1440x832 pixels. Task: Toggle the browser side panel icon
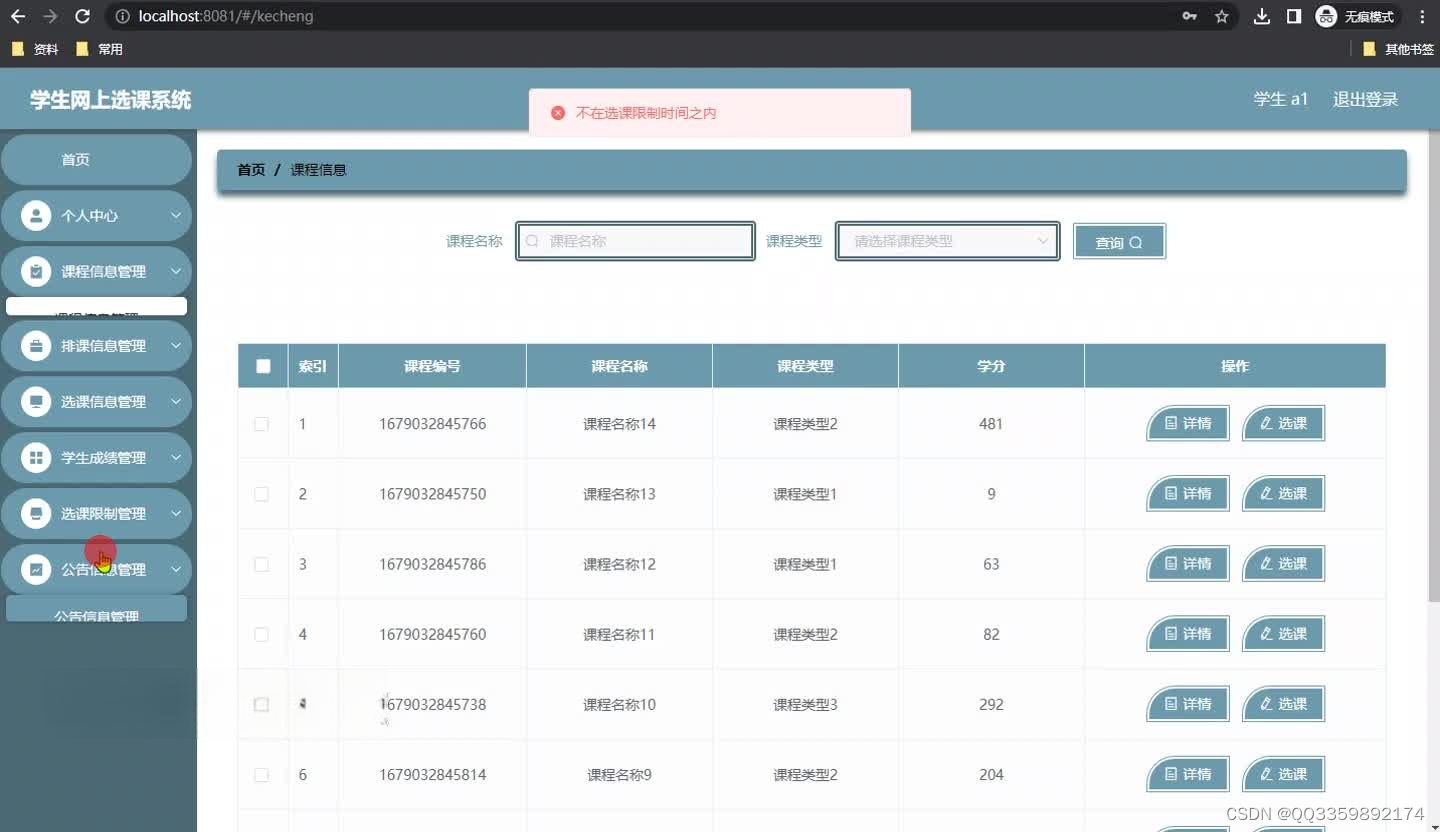click(x=1293, y=16)
